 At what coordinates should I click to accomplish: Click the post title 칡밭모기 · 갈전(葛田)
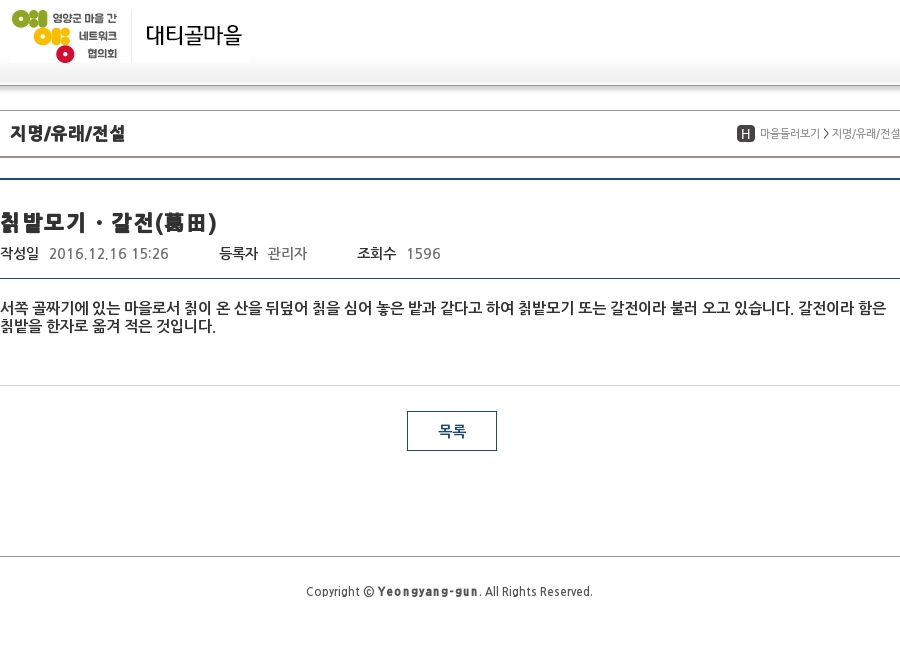click(x=108, y=223)
